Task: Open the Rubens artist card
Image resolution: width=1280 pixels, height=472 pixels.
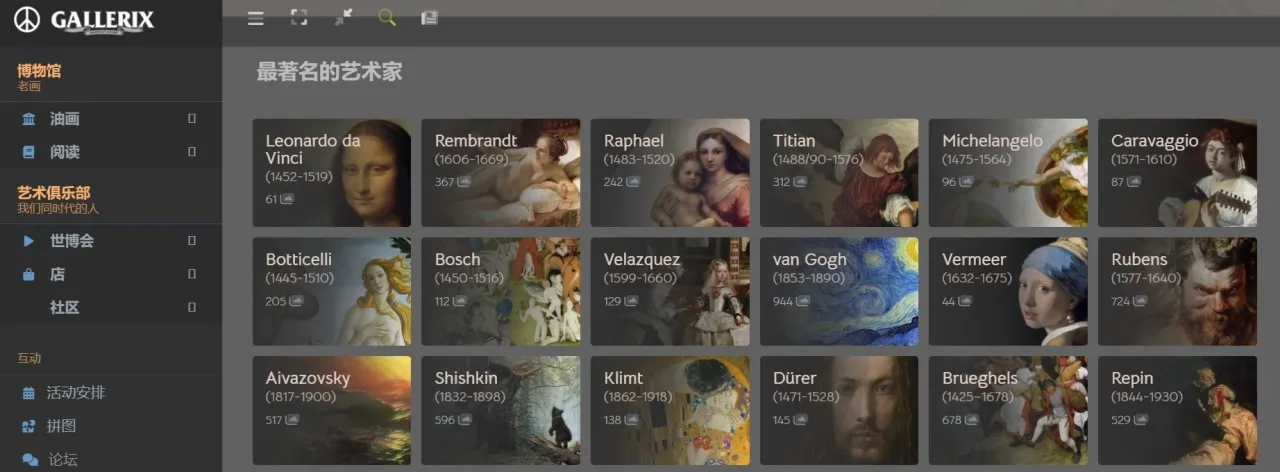Action: [1177, 292]
